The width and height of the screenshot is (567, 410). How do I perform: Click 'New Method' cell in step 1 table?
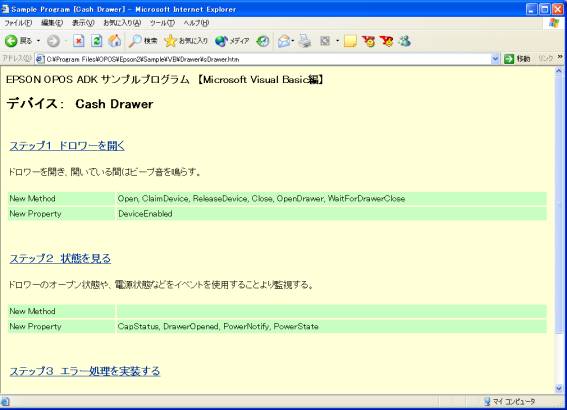click(61, 198)
